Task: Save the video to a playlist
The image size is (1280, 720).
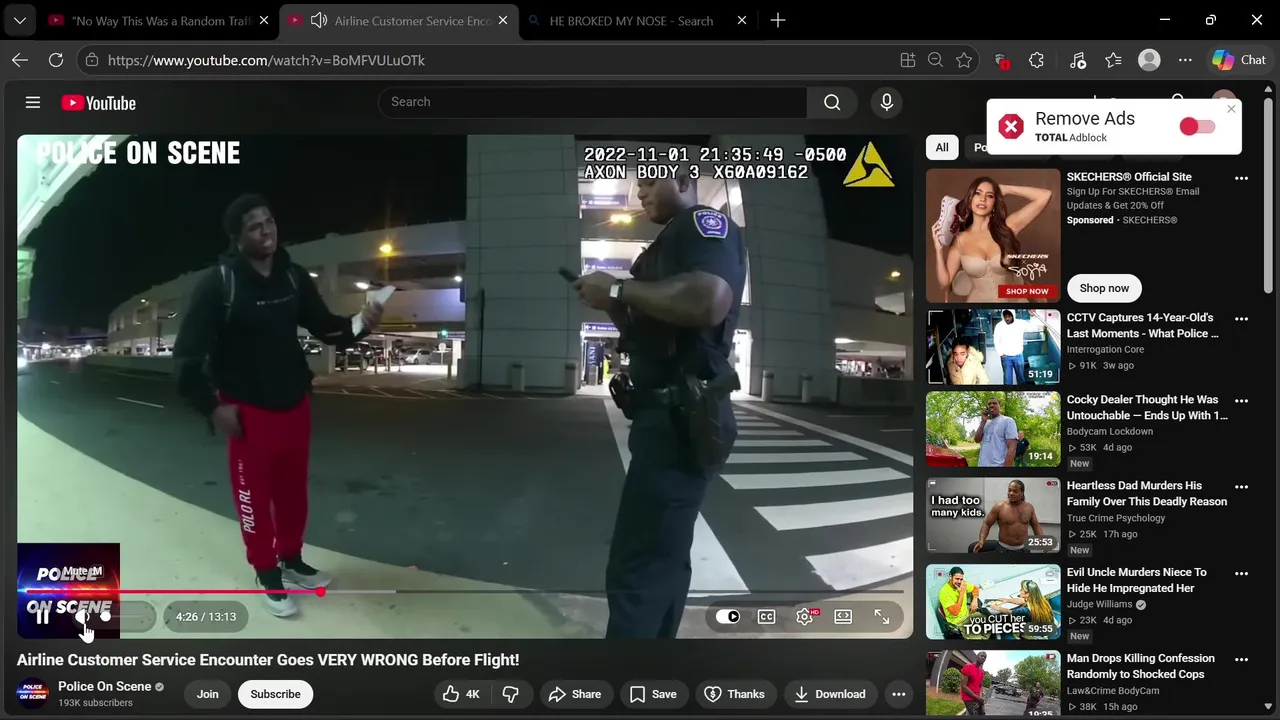Action: 653,694
